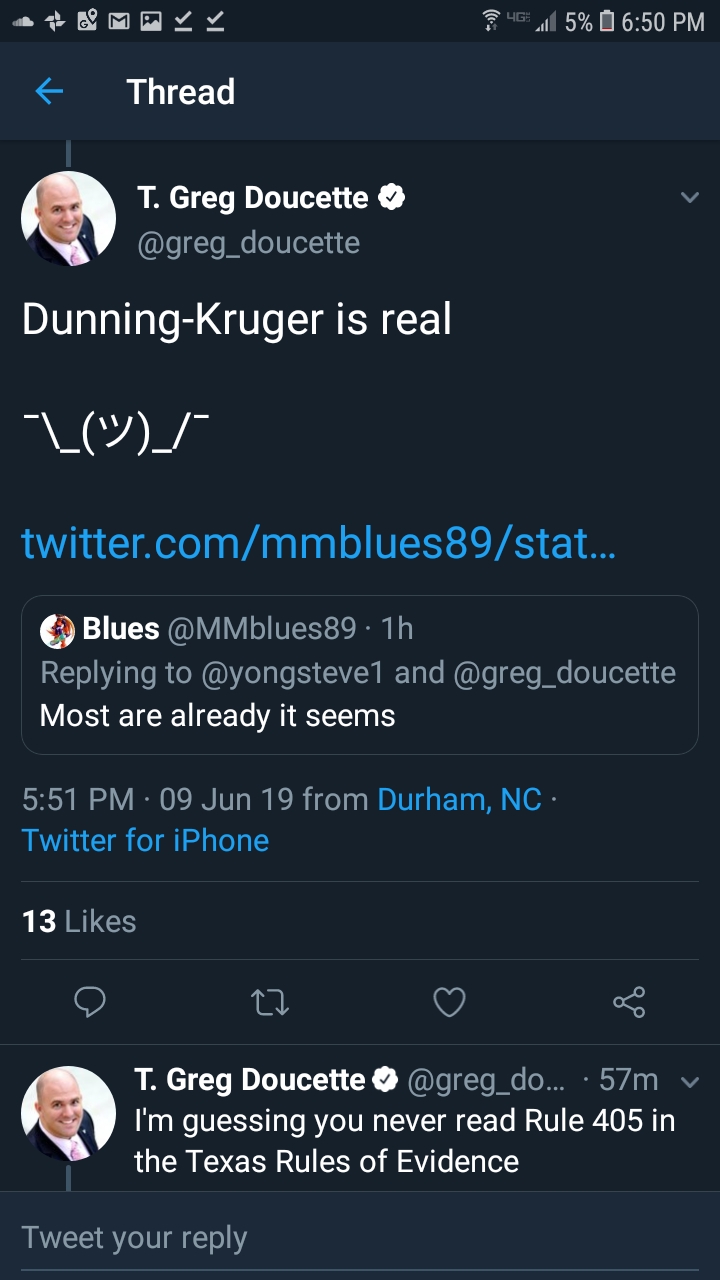Open the Durham, NC location link
The width and height of the screenshot is (720, 1280).
[x=459, y=799]
